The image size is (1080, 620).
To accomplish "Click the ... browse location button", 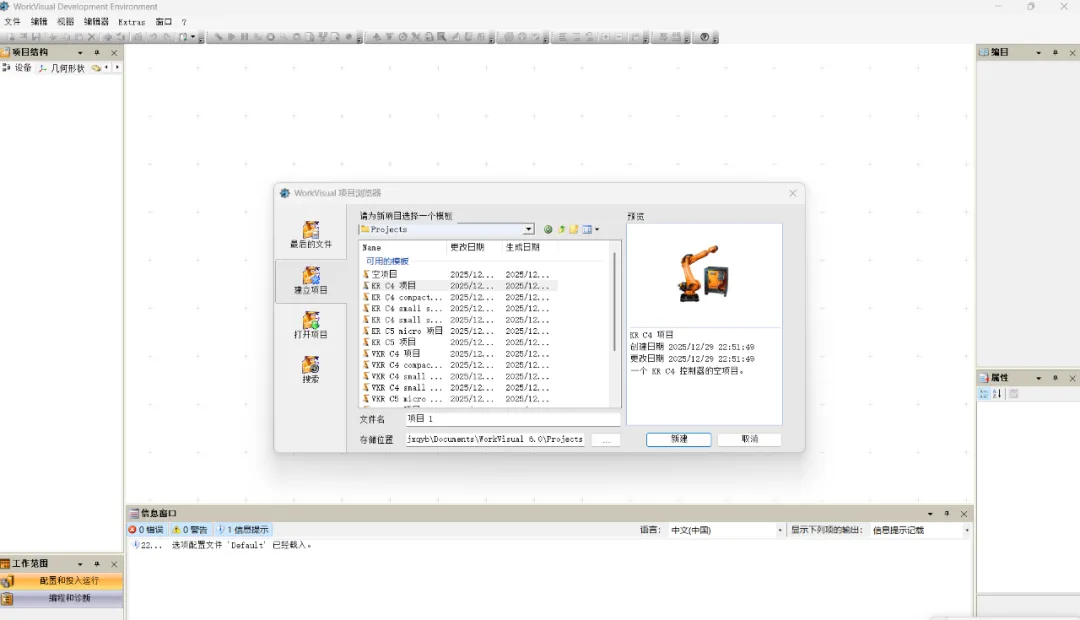I will pos(606,440).
